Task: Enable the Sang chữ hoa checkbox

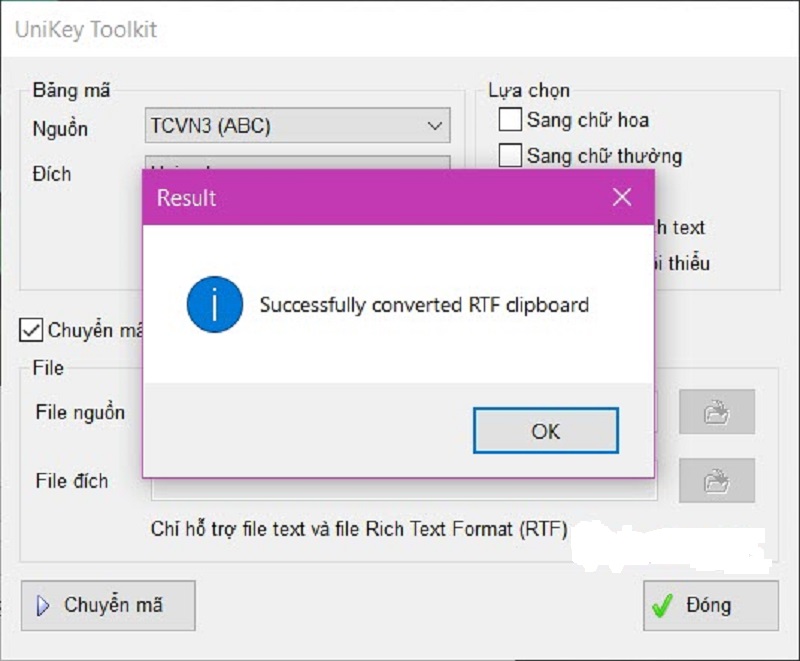Action: [510, 120]
